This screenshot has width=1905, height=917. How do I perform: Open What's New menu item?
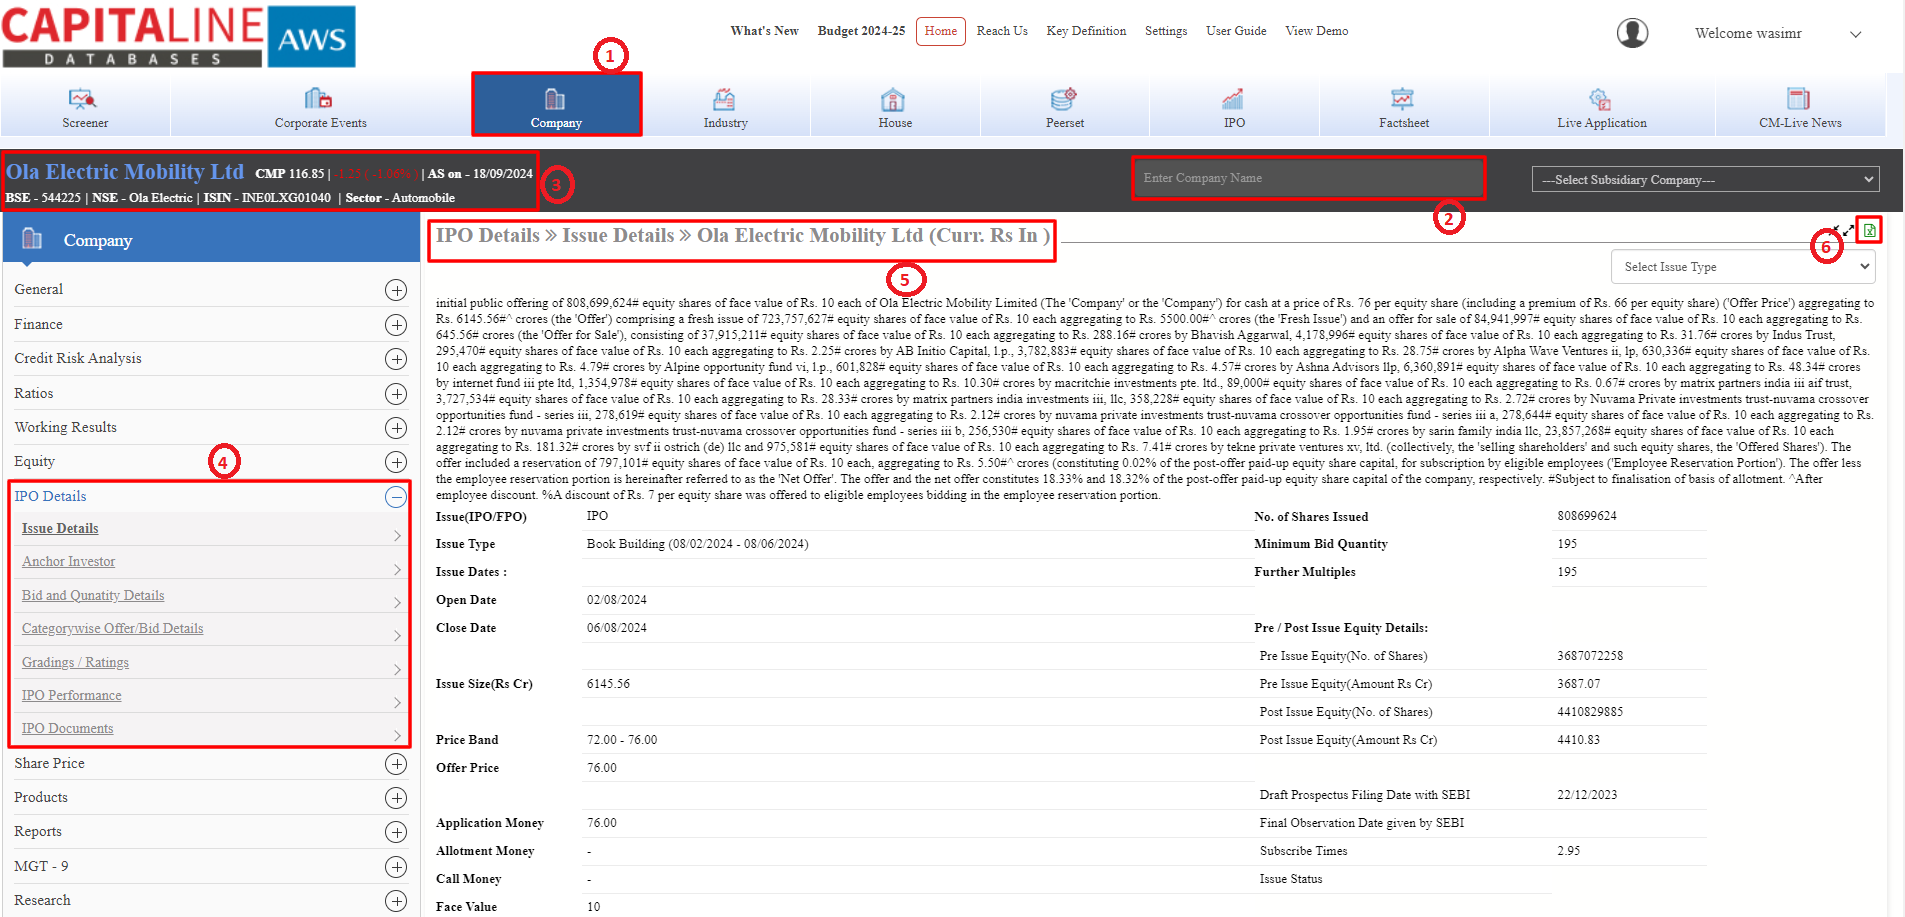pyautogui.click(x=764, y=31)
